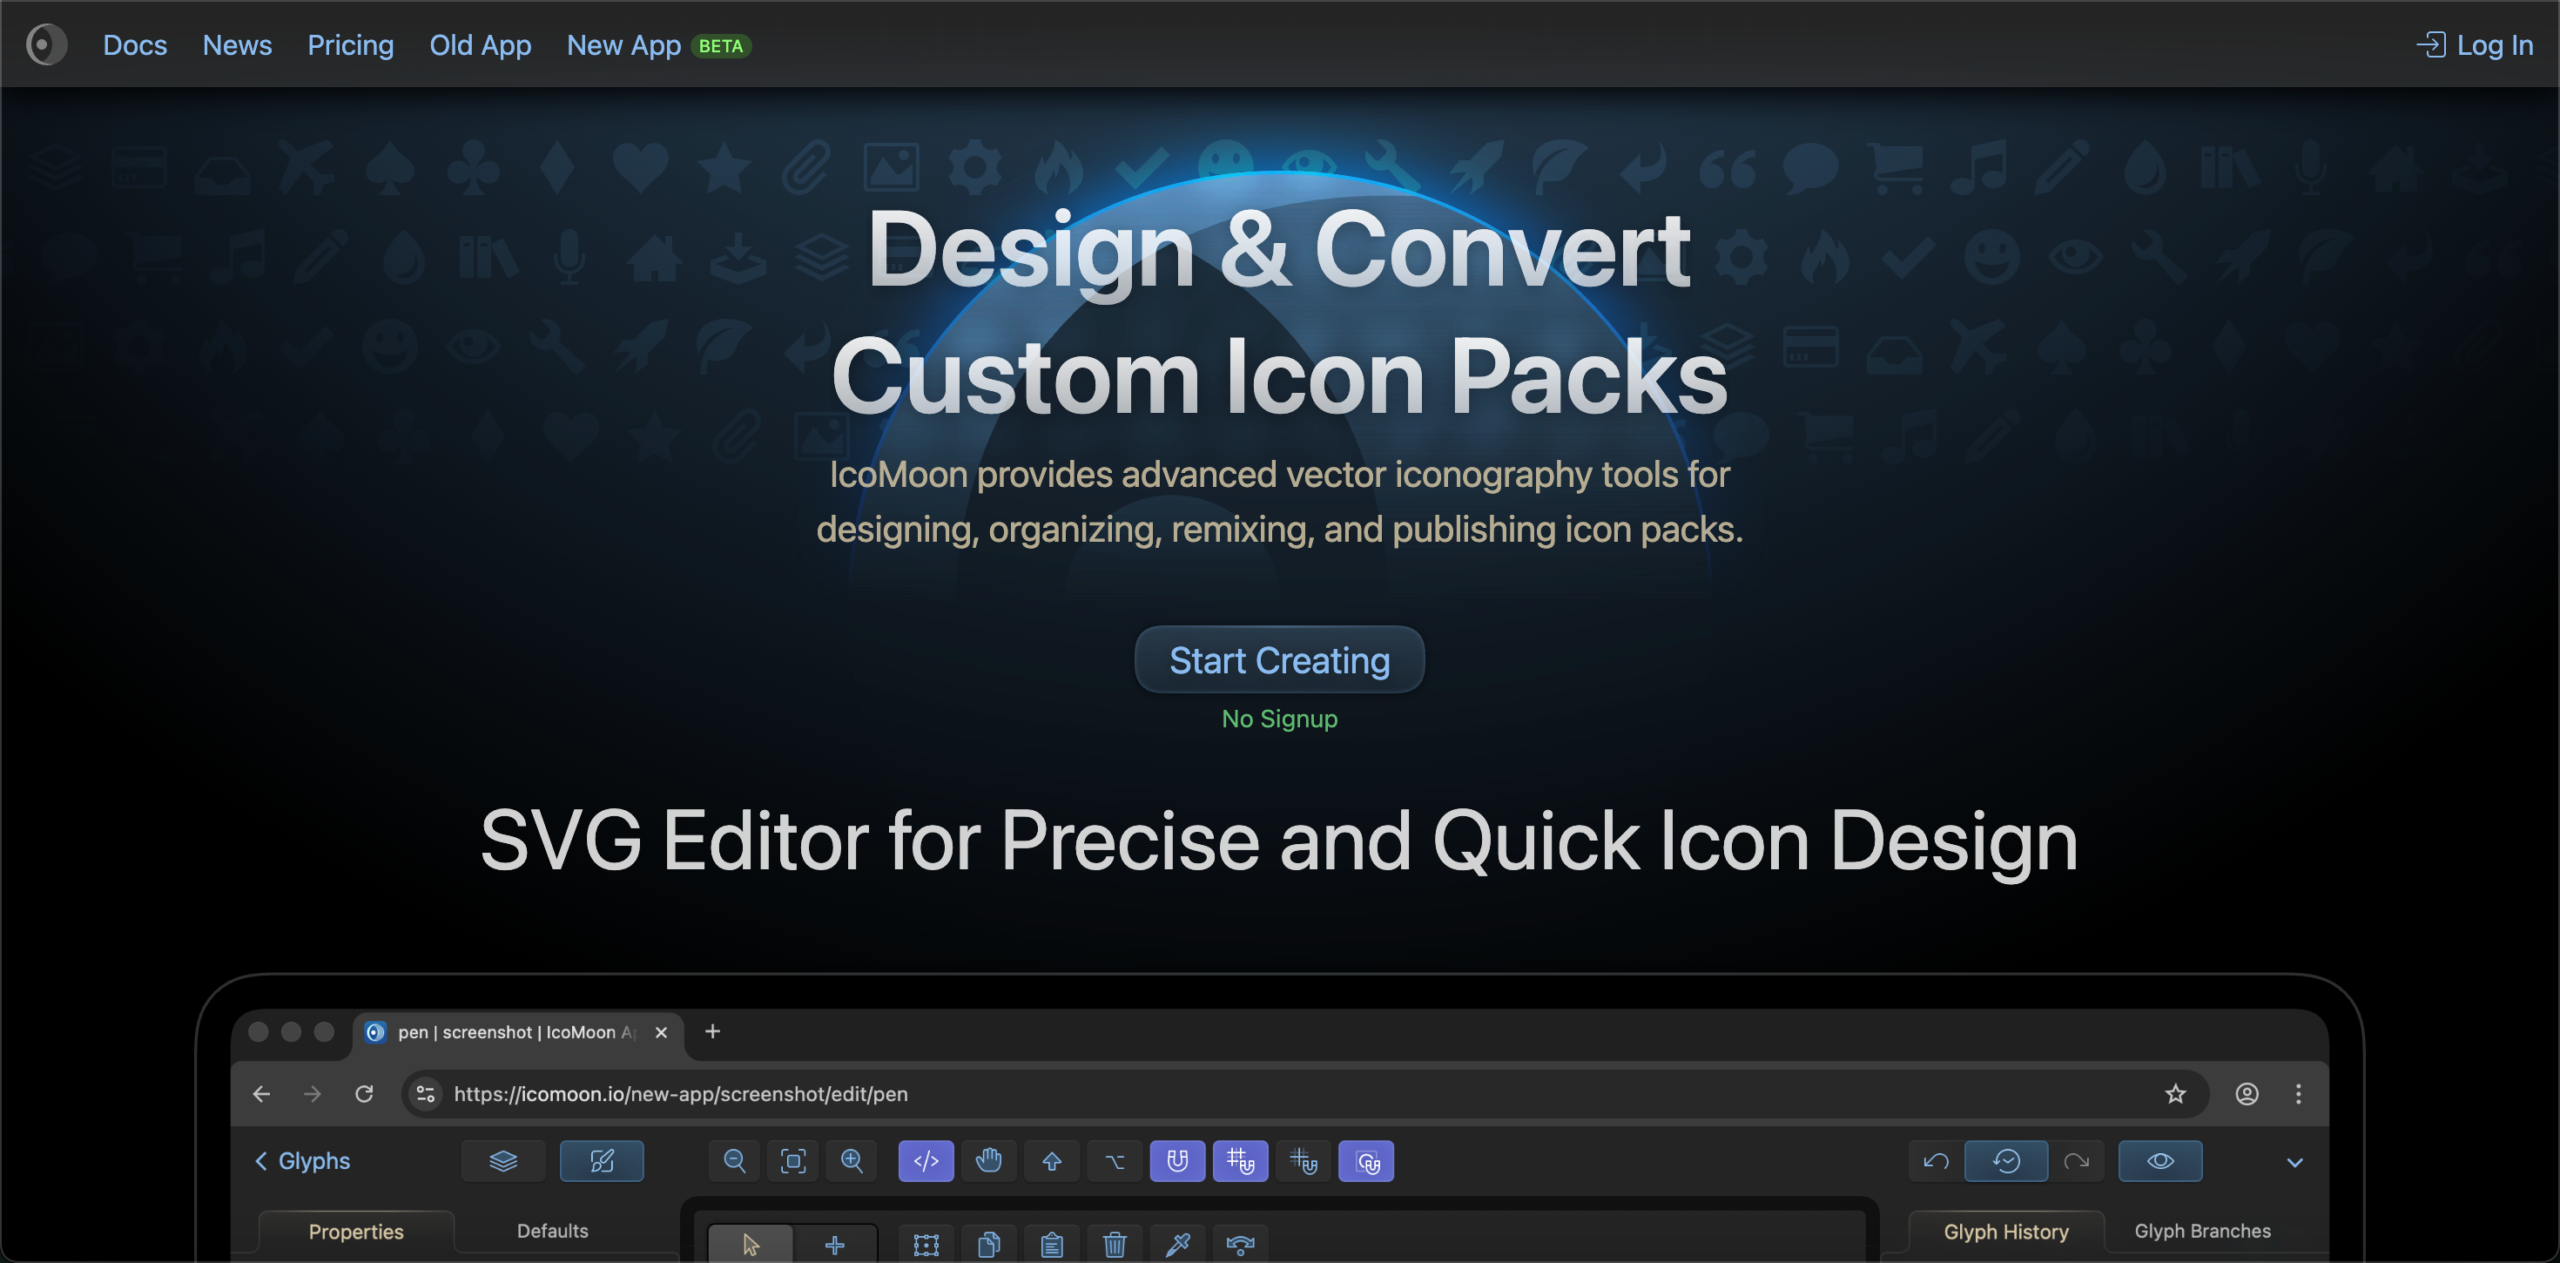Click the icomoon.io address bar in preview
The height and width of the screenshot is (1263, 2560).
[1305, 1094]
